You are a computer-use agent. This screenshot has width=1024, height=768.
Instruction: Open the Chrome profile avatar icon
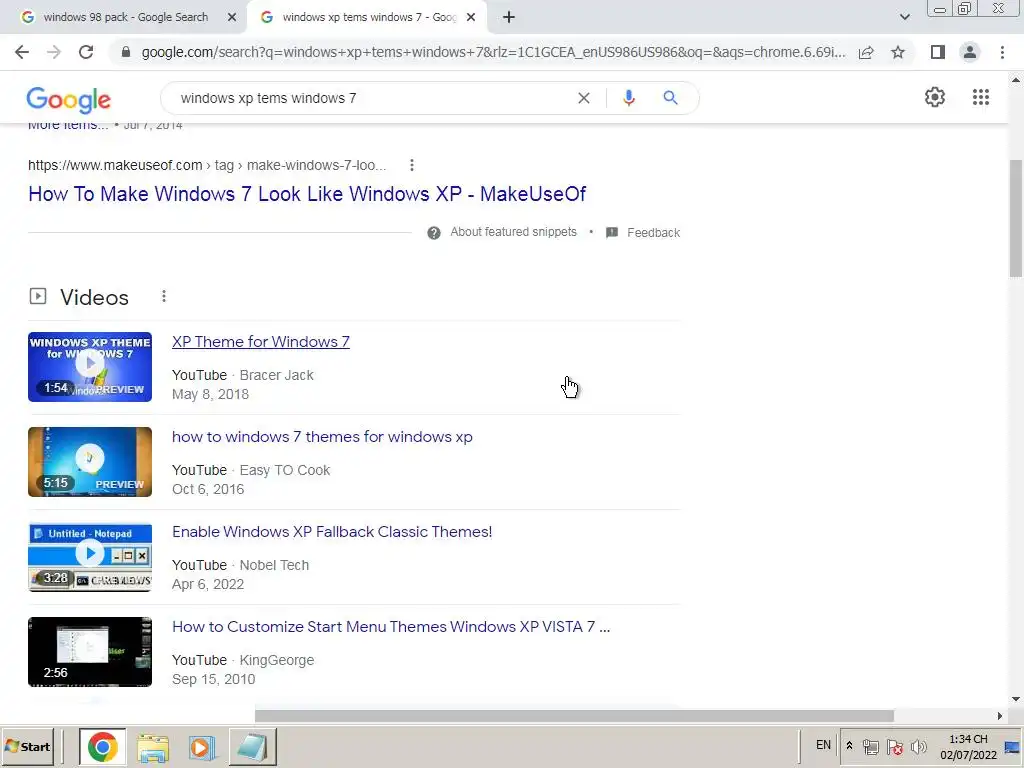(x=970, y=52)
